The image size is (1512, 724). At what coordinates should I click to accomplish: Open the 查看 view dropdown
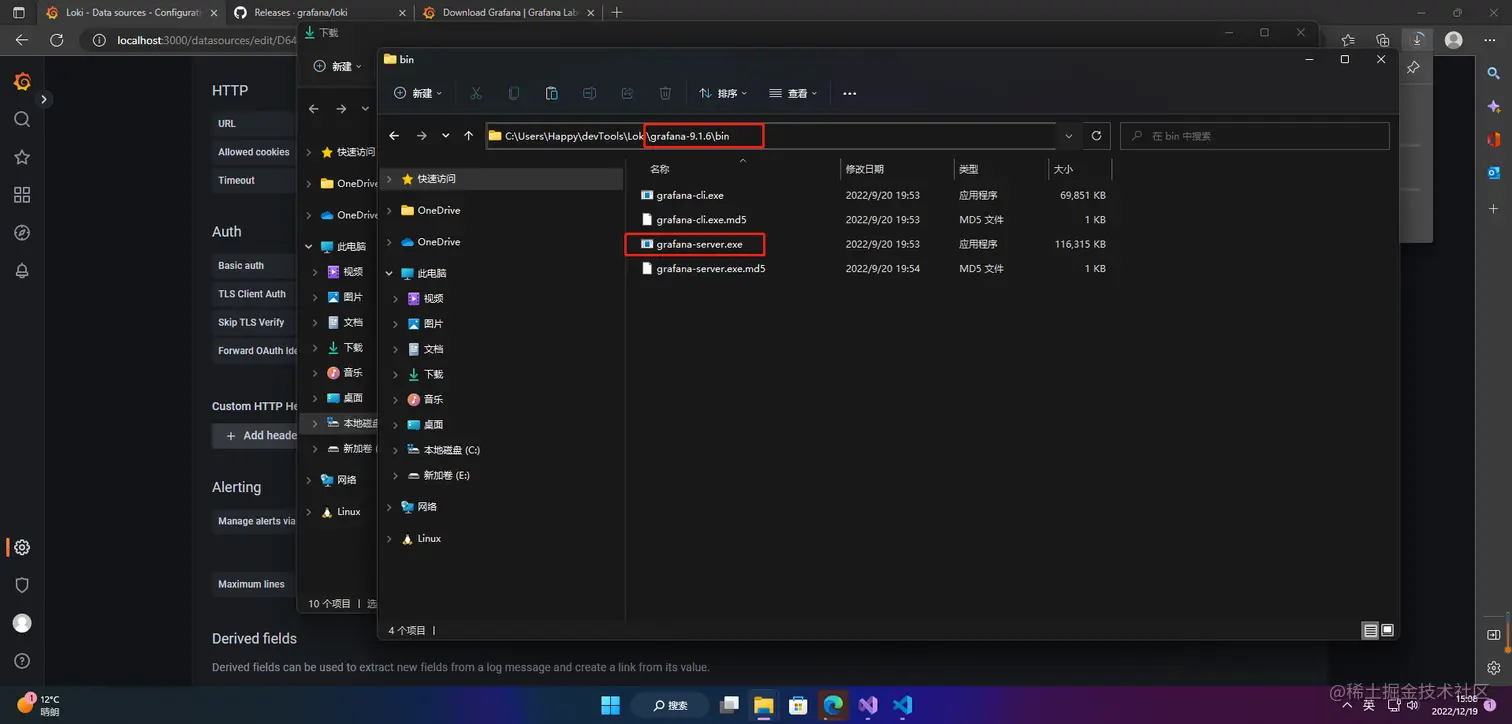coord(793,93)
